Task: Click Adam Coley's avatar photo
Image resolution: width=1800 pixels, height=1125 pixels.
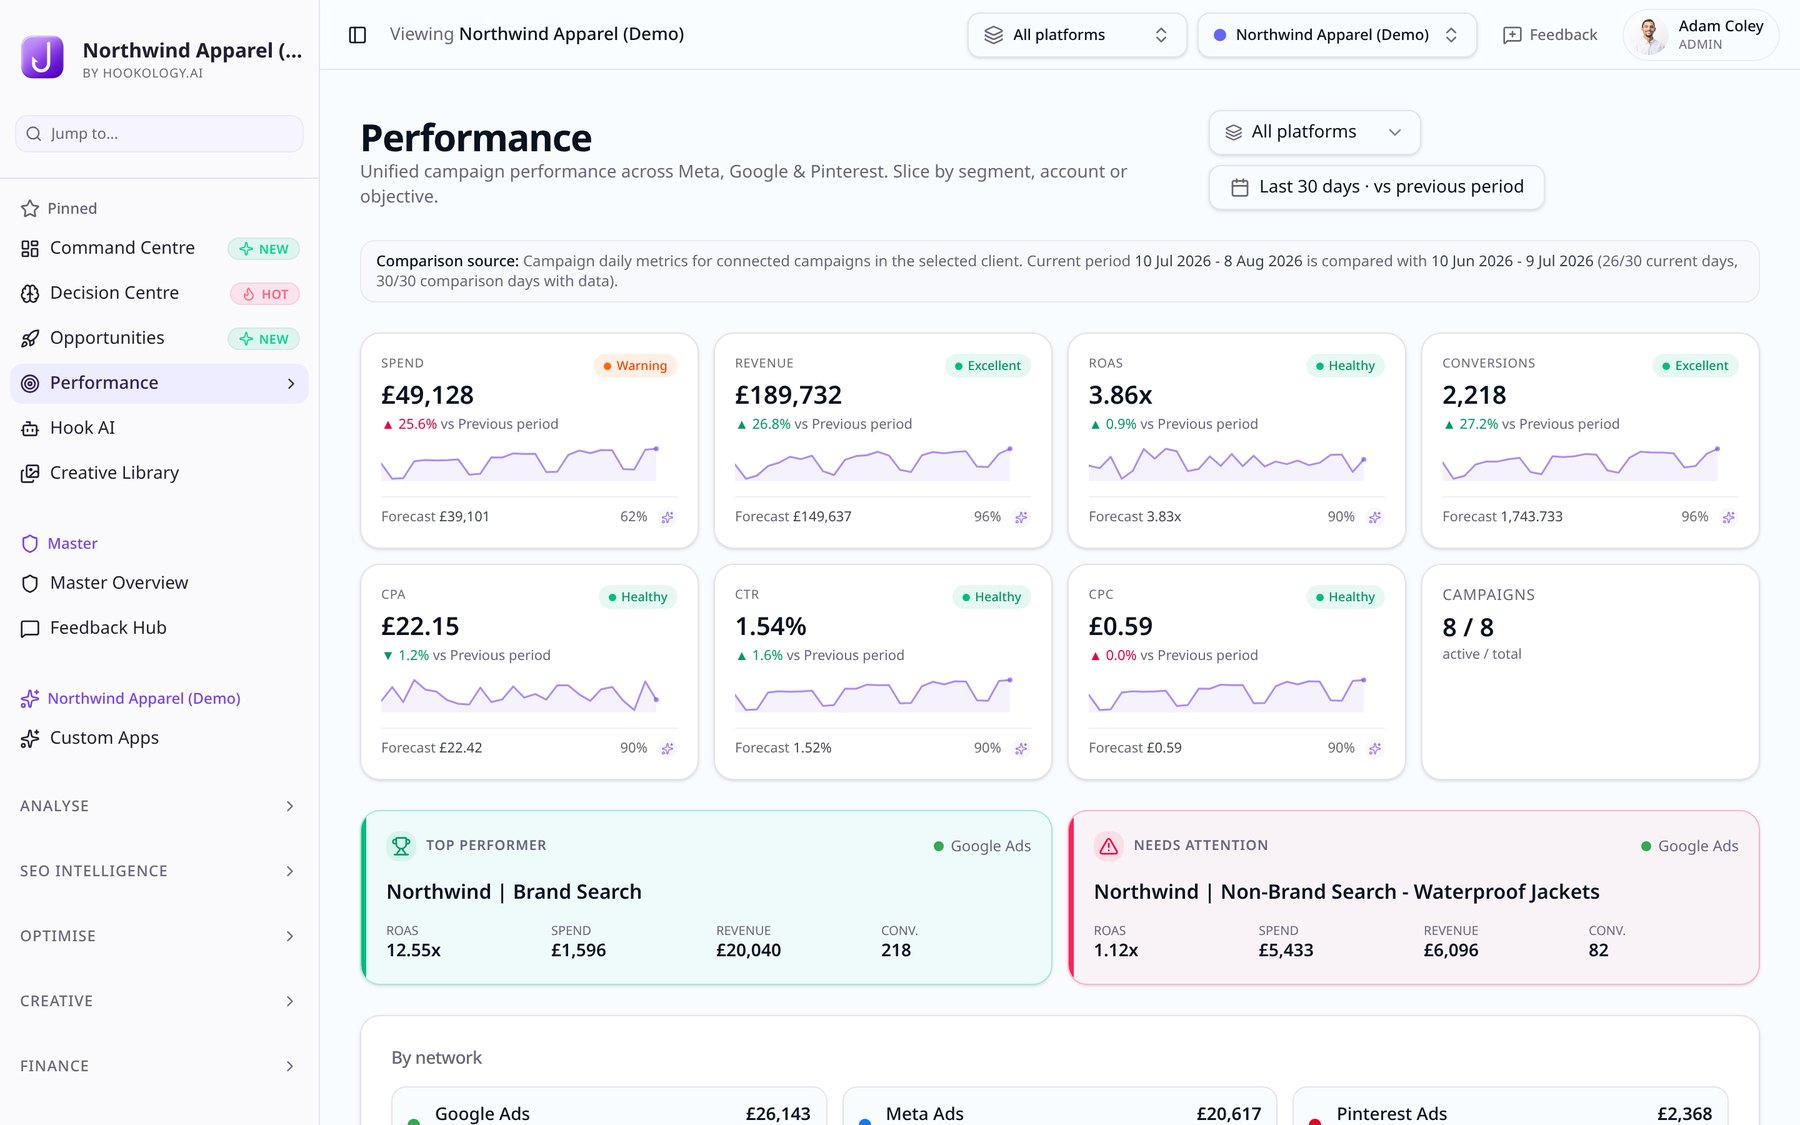Action: [1650, 35]
